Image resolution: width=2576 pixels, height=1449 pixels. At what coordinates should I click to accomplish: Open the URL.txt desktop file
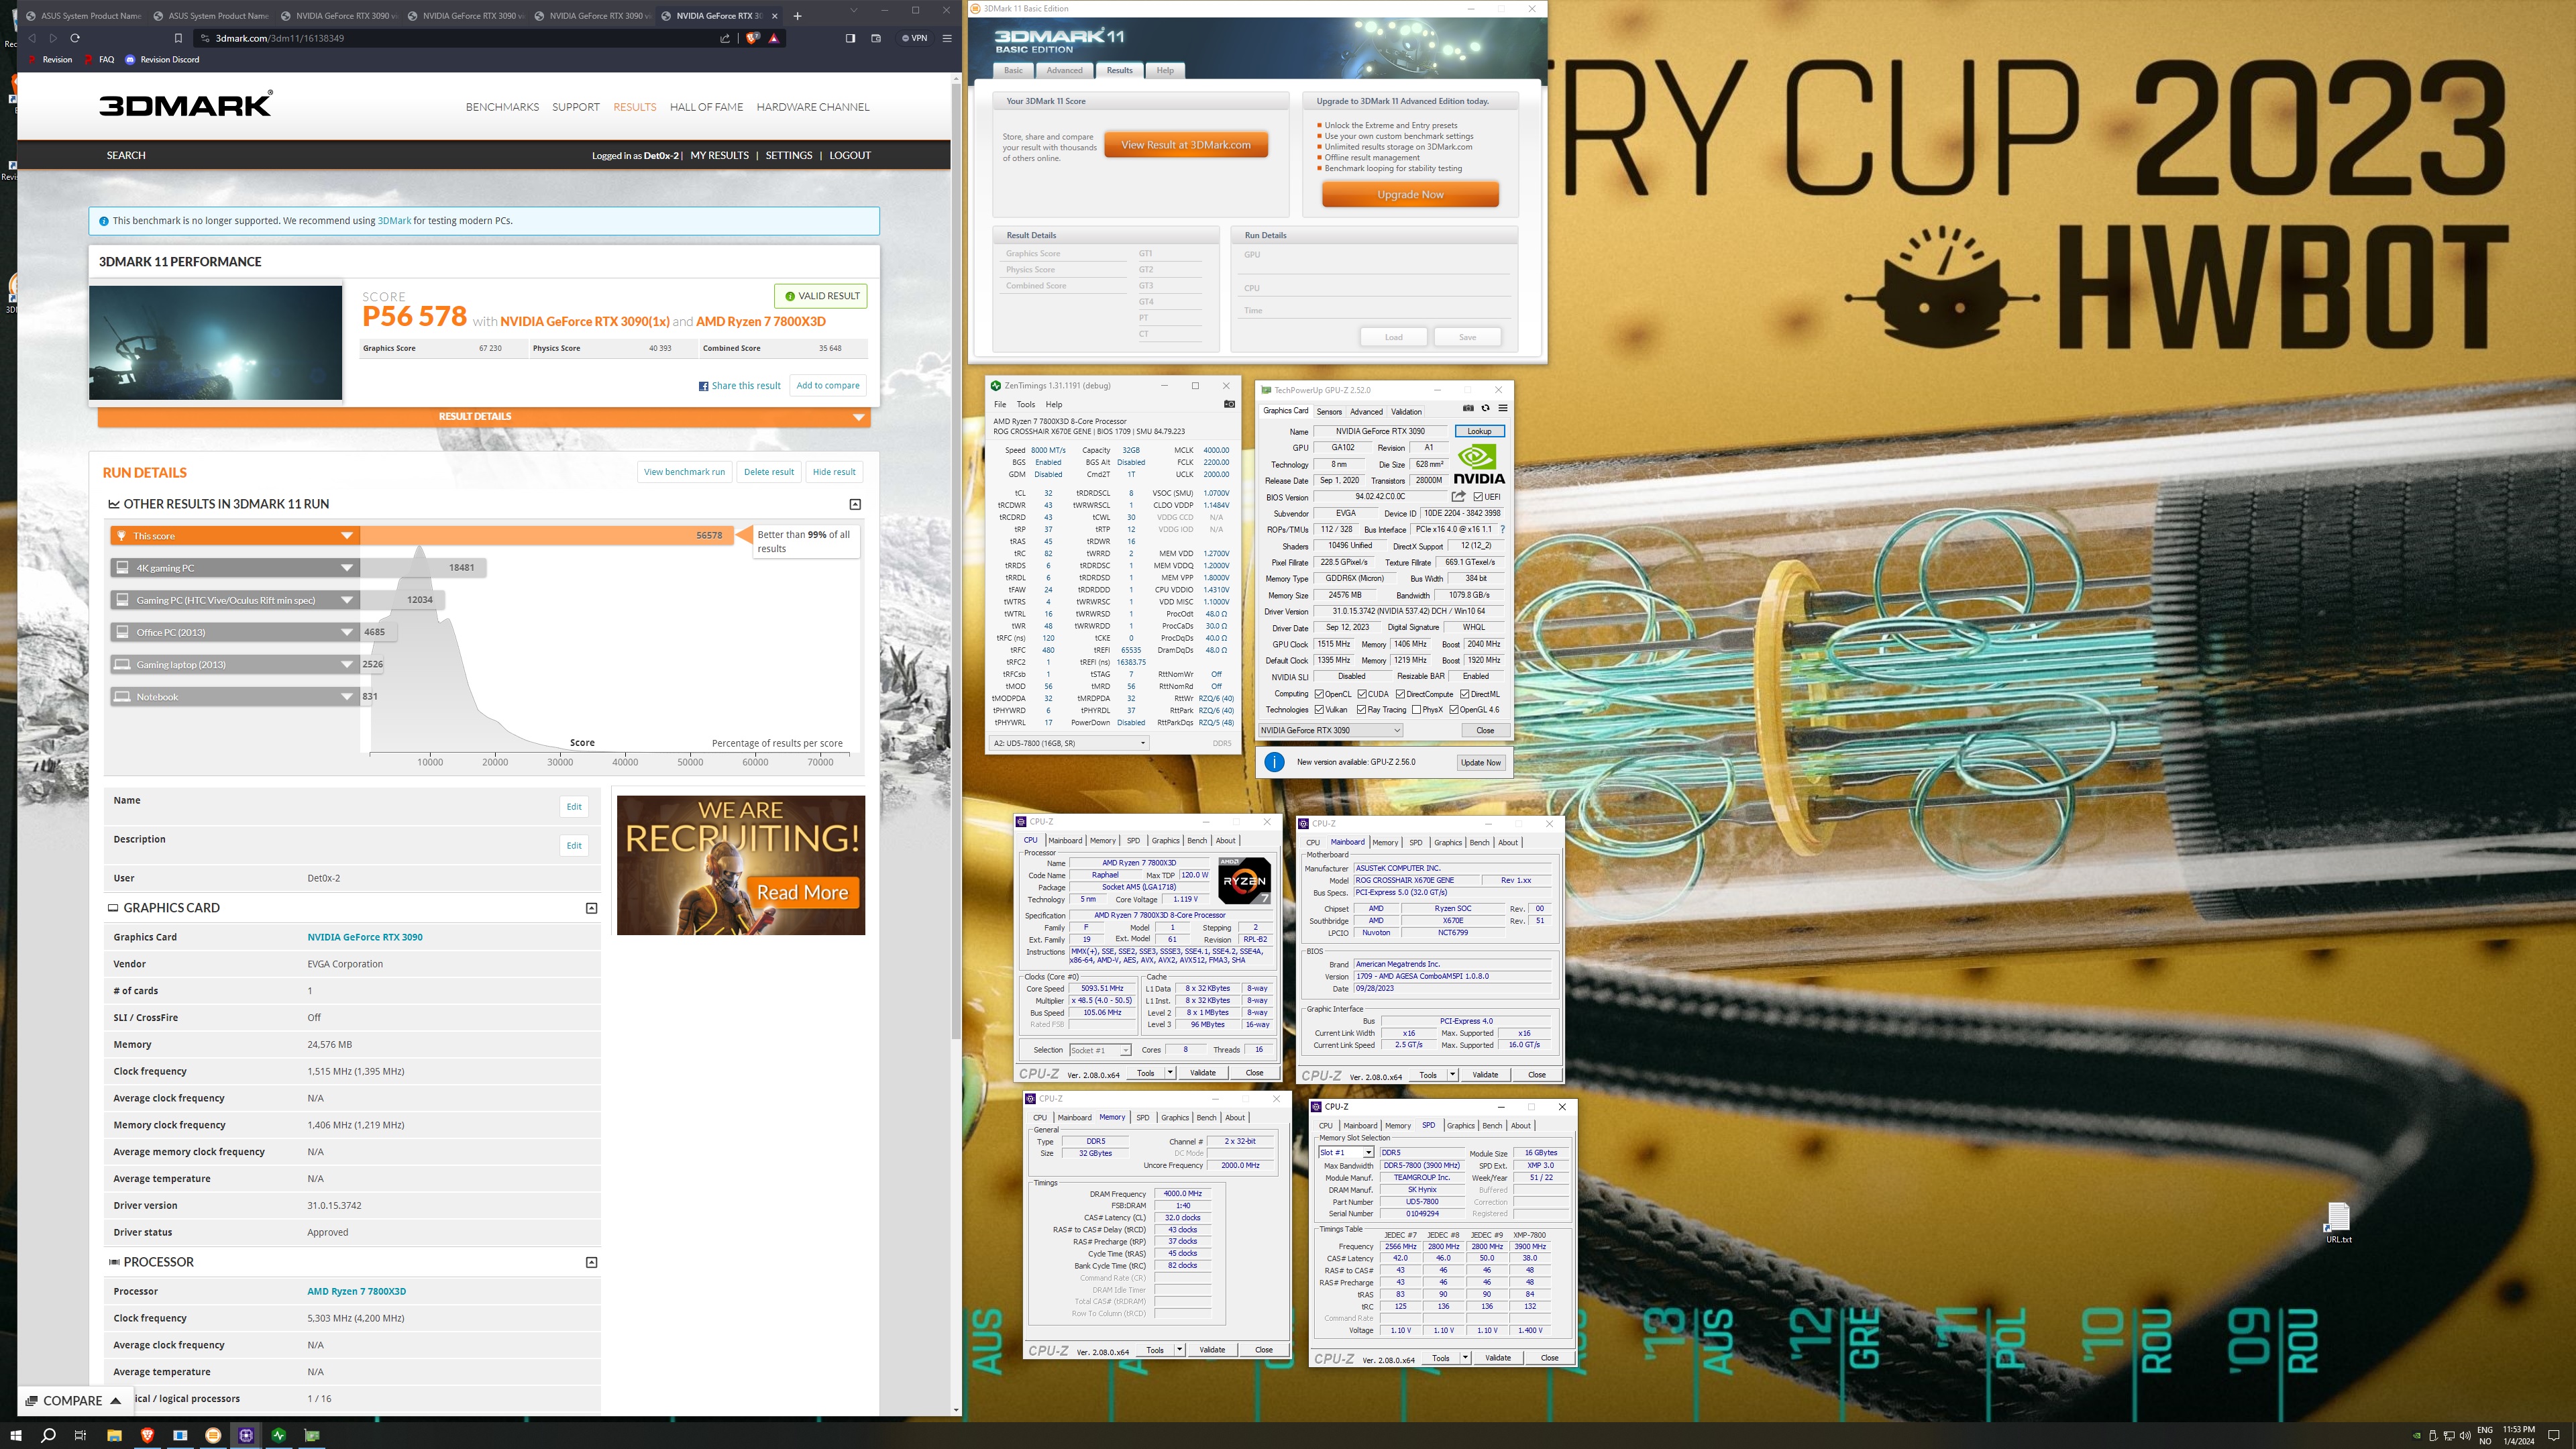pos(2338,1222)
